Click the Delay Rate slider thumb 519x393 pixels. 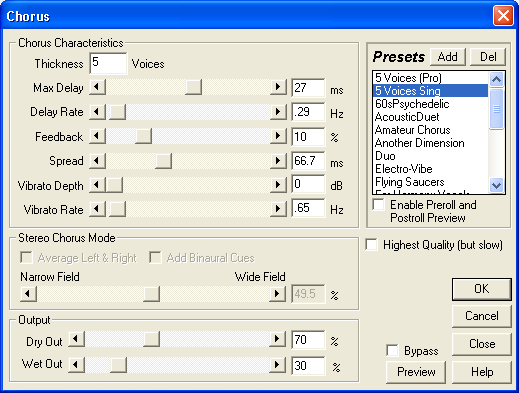[118, 112]
